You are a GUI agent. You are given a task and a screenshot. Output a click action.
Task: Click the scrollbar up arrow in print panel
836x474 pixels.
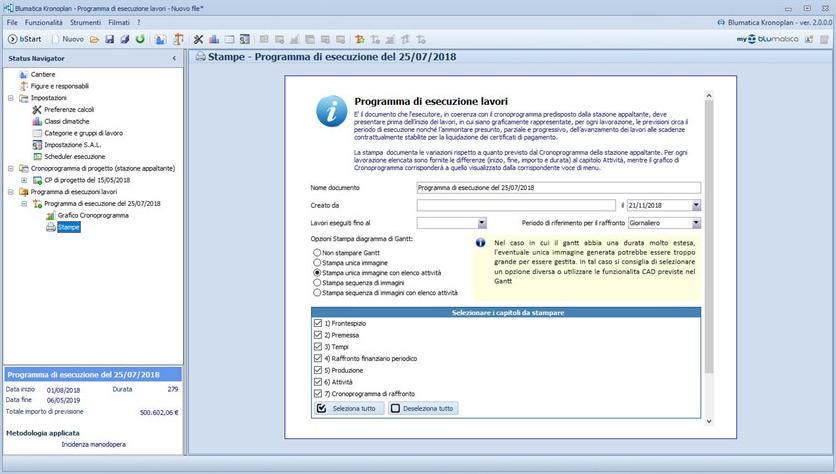tap(709, 95)
